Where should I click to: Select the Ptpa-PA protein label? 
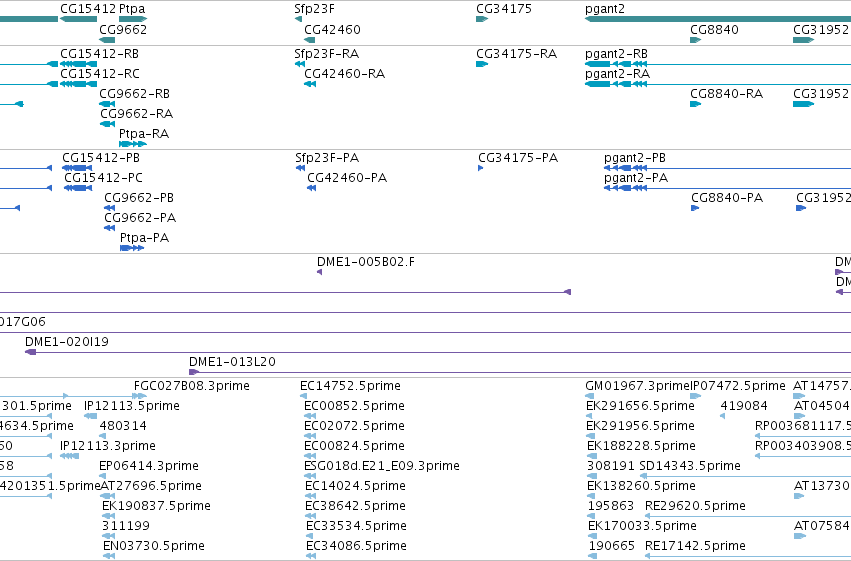(144, 238)
